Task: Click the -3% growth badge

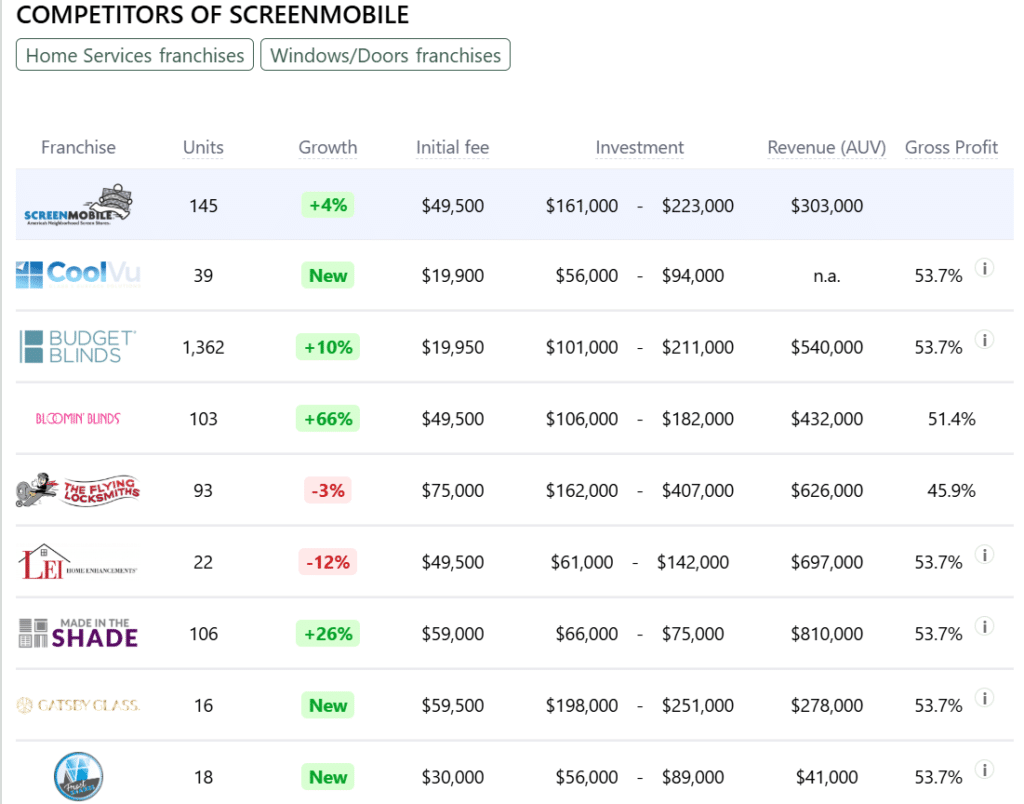Action: click(x=328, y=490)
